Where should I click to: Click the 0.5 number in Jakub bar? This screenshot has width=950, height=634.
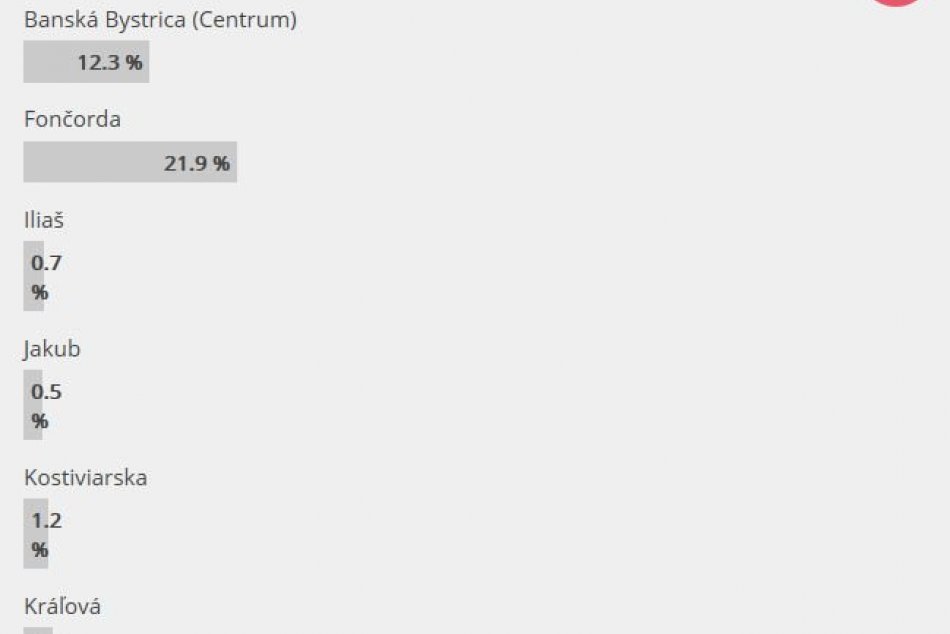point(47,392)
